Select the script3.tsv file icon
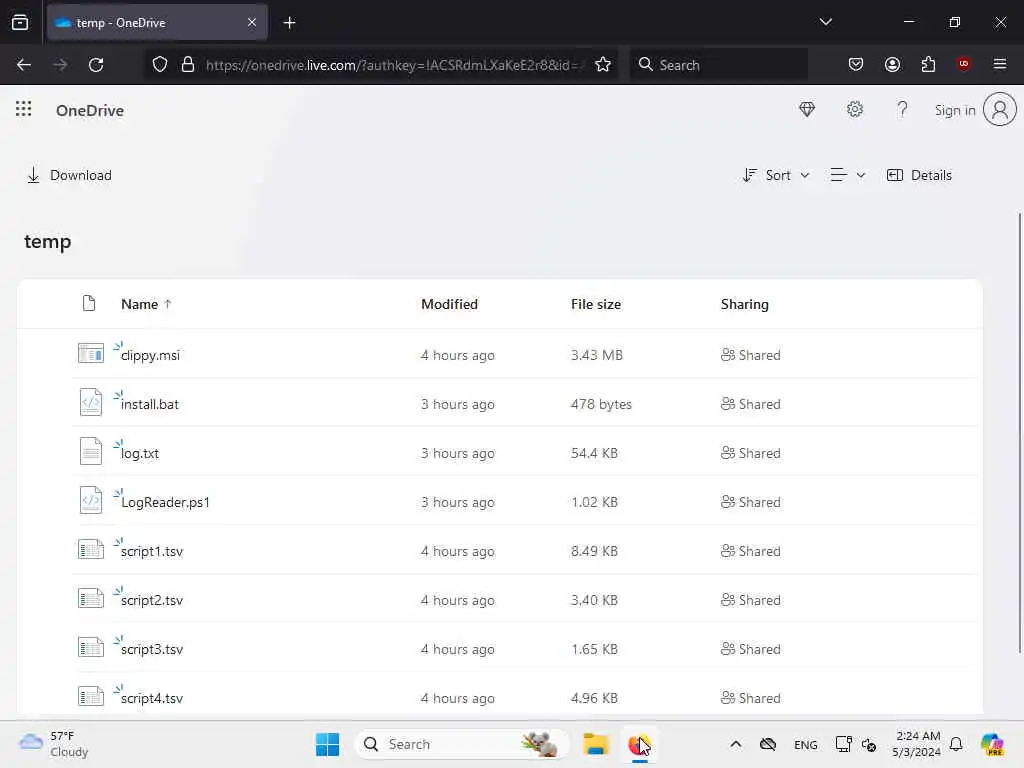This screenshot has width=1024, height=768. point(91,647)
